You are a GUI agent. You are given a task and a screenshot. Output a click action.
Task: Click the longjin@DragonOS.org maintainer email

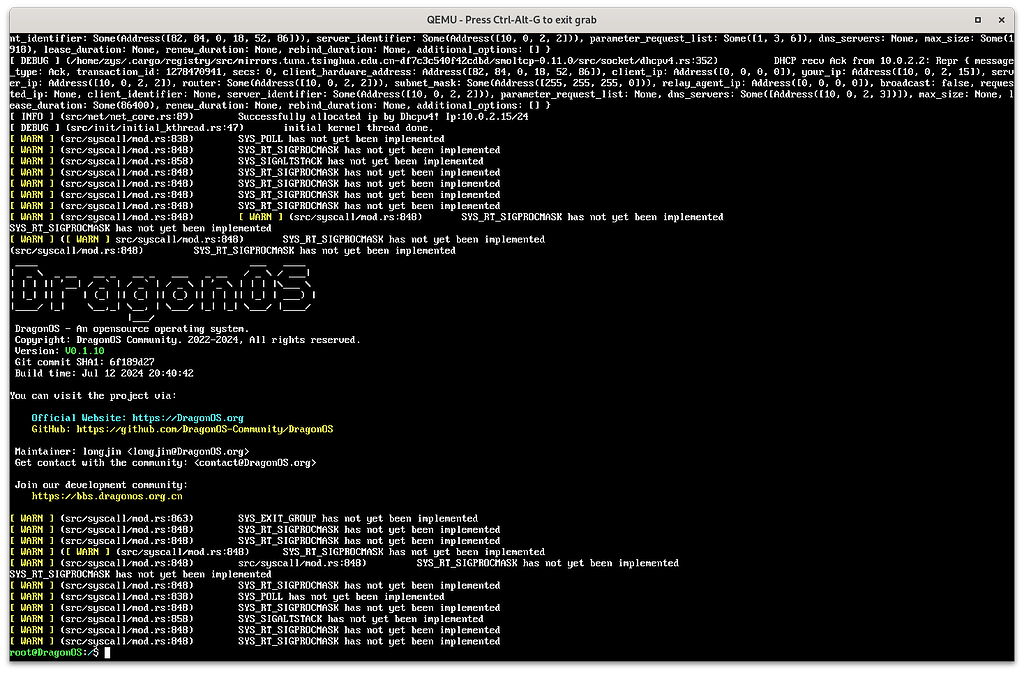pyautogui.click(x=185, y=452)
